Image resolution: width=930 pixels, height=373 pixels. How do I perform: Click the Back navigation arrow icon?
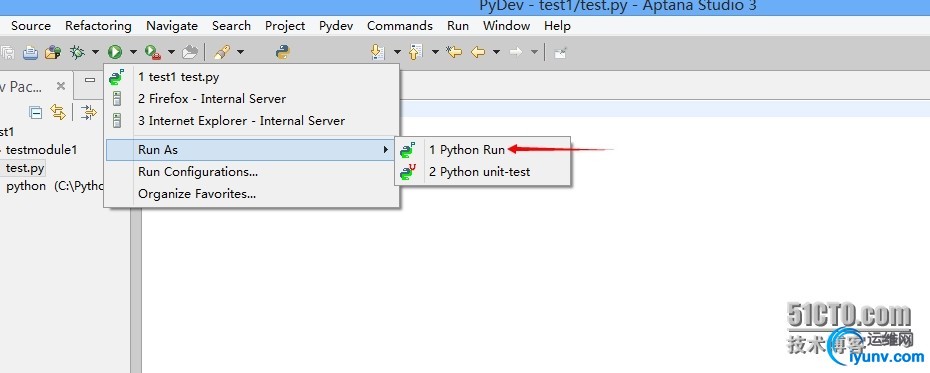pos(478,52)
